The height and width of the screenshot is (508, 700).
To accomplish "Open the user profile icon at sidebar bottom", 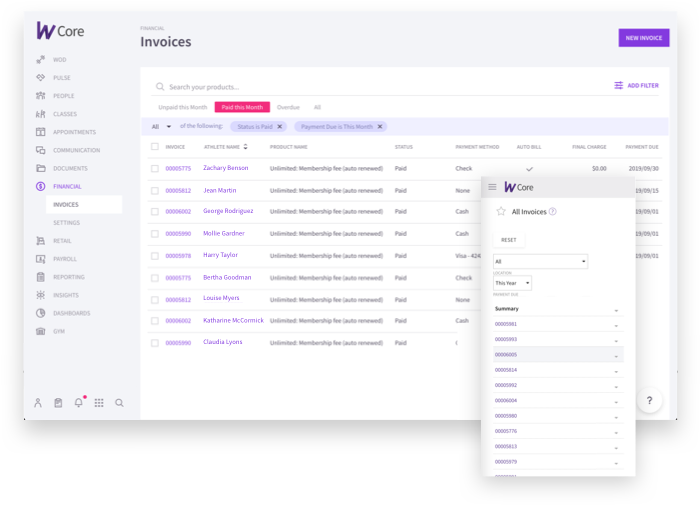I will point(38,403).
